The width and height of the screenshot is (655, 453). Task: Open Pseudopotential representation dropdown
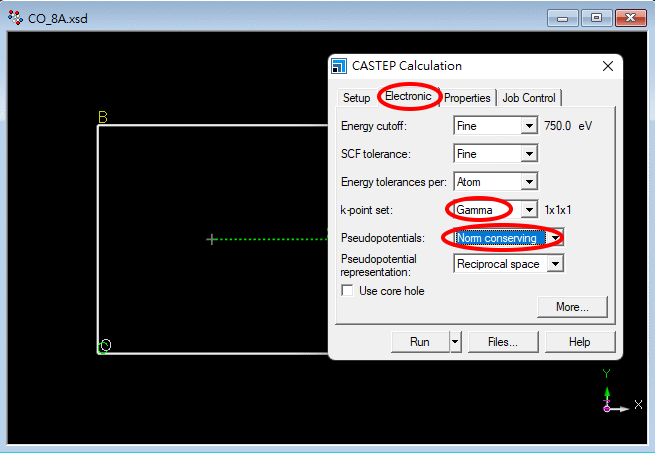[555, 265]
